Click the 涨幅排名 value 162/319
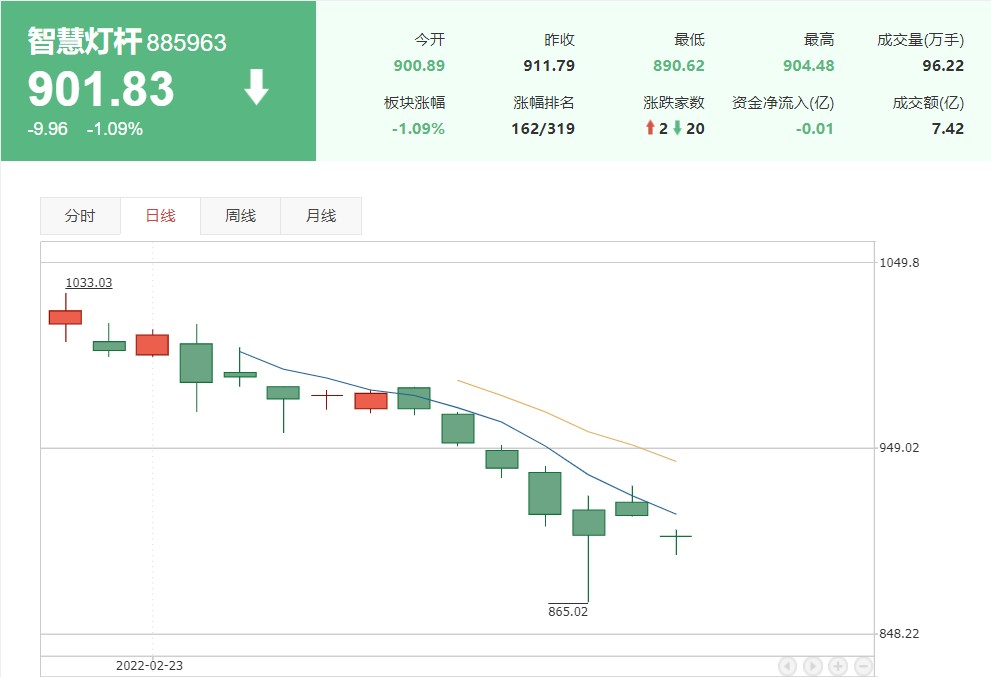 pyautogui.click(x=544, y=128)
